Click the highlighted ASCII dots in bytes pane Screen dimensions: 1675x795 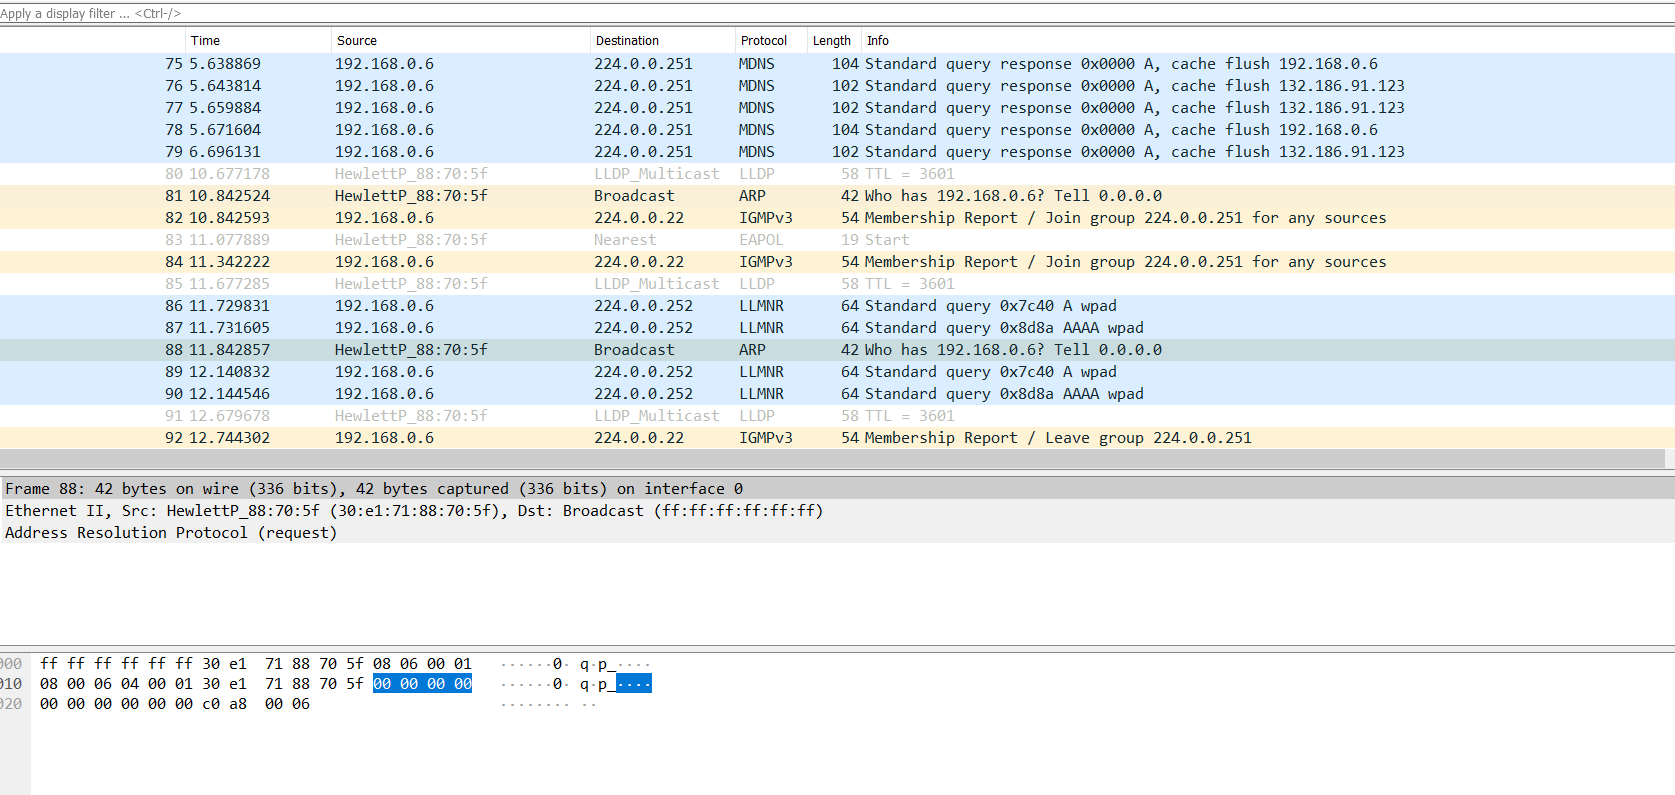click(634, 684)
